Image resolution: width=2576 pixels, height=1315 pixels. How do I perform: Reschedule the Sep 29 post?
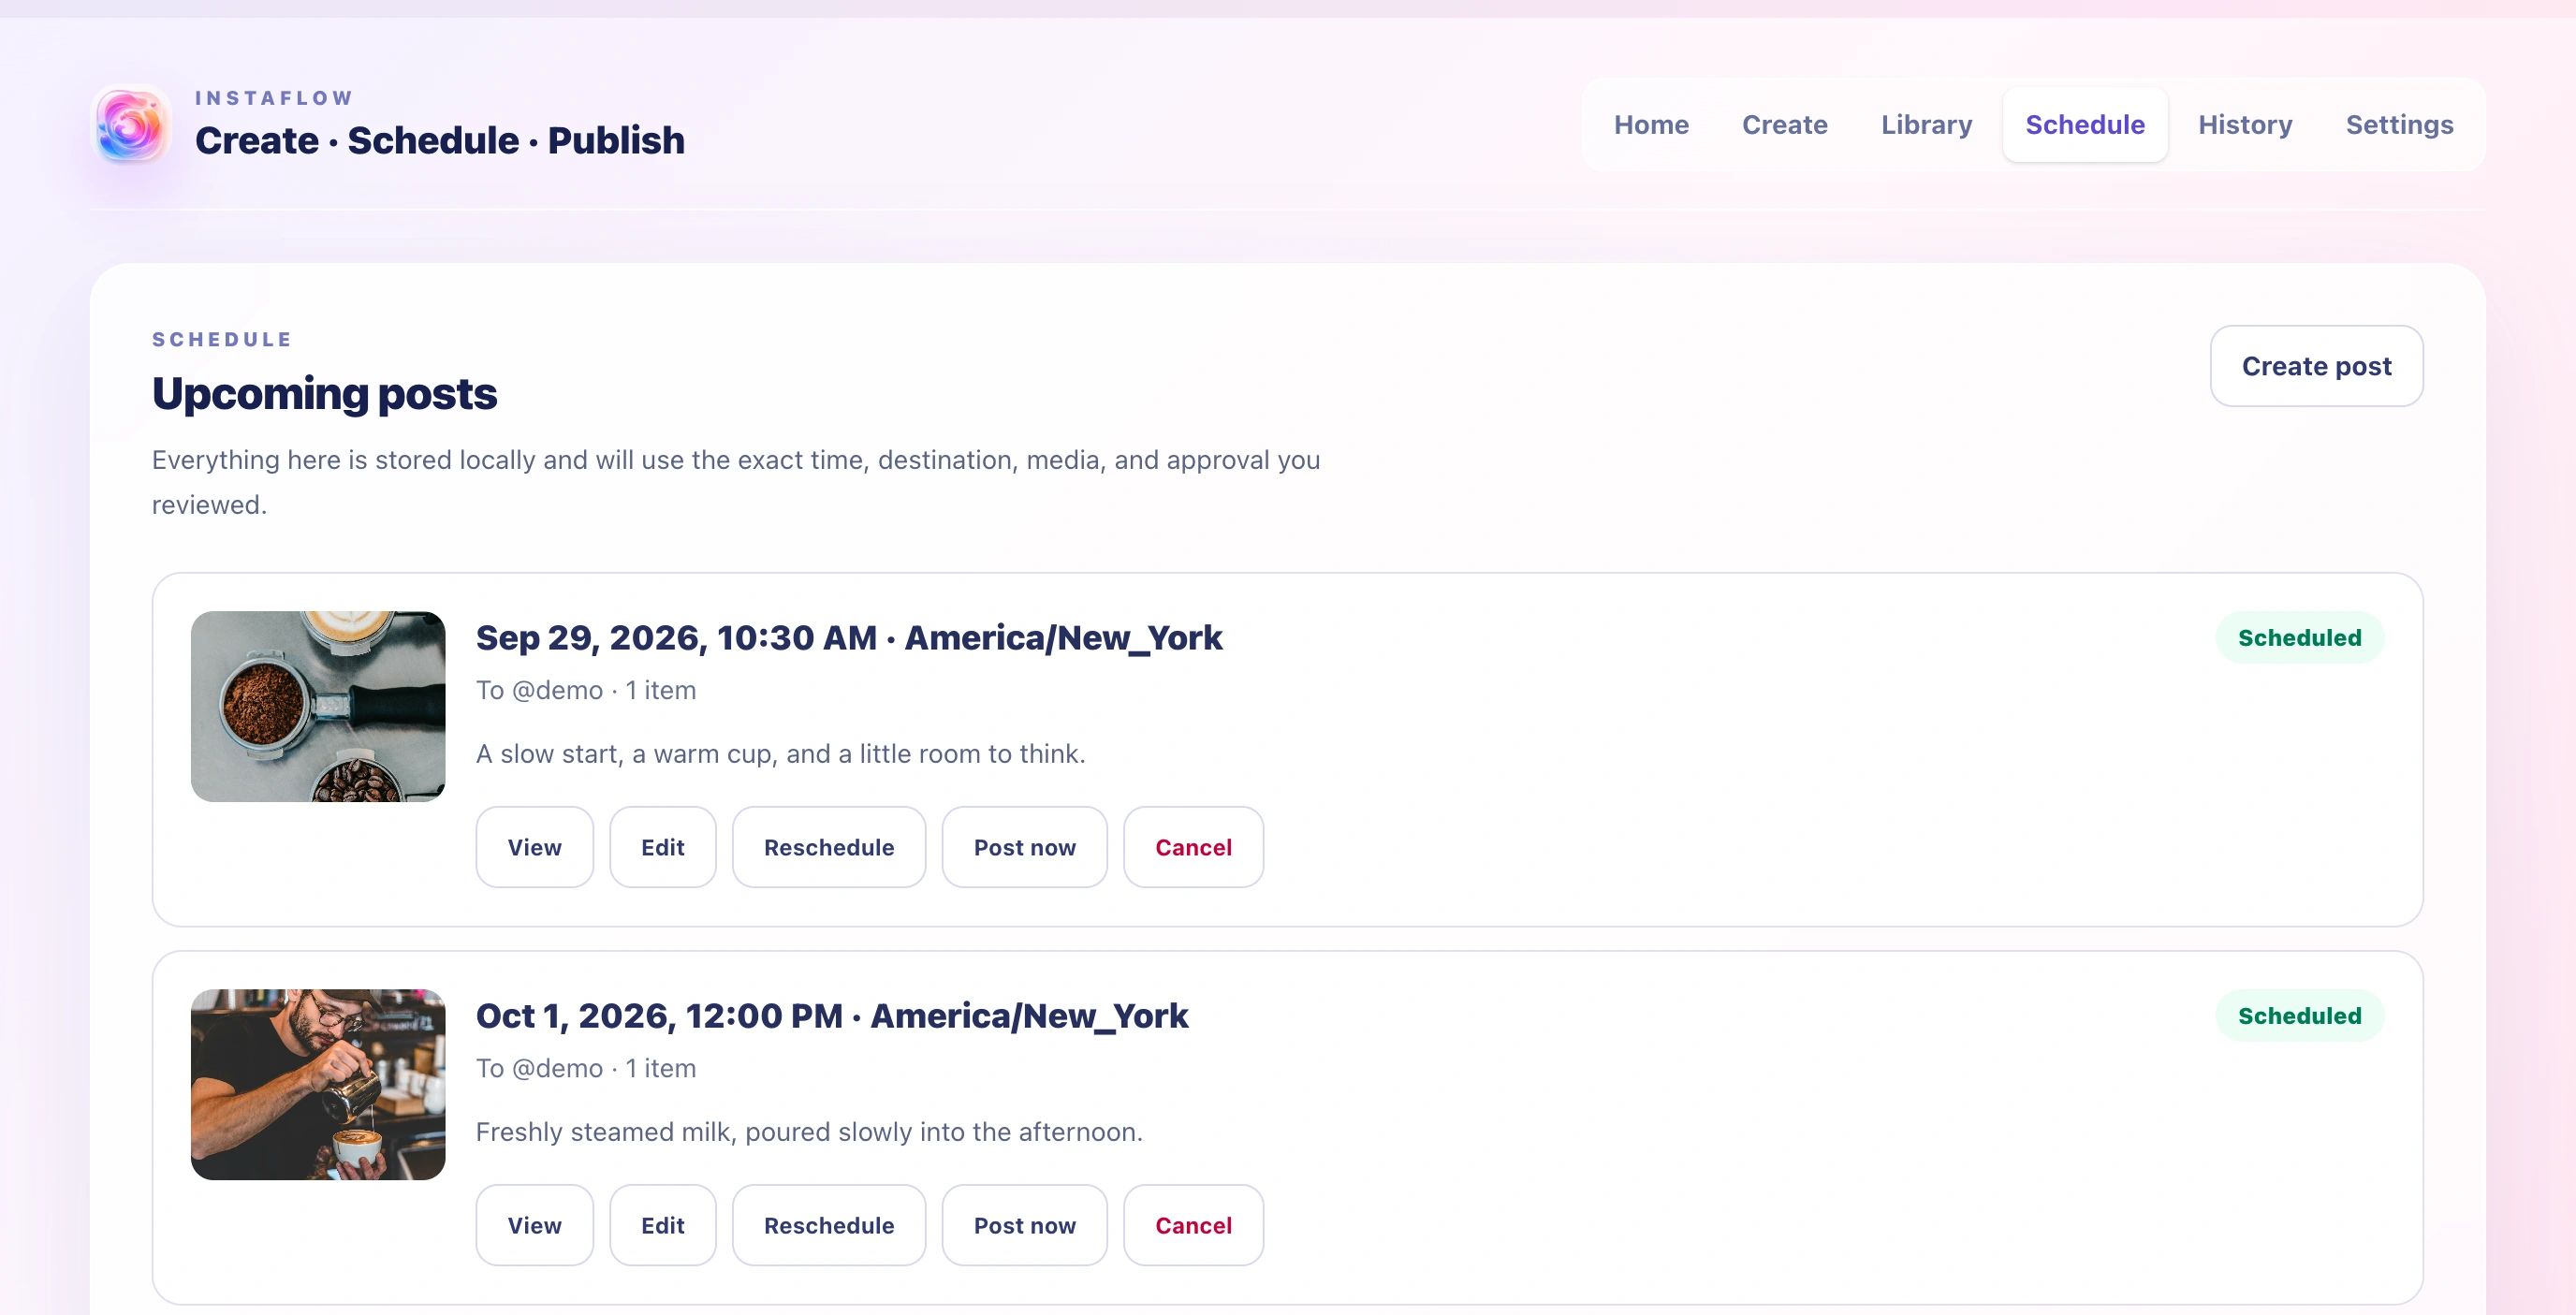(829, 847)
